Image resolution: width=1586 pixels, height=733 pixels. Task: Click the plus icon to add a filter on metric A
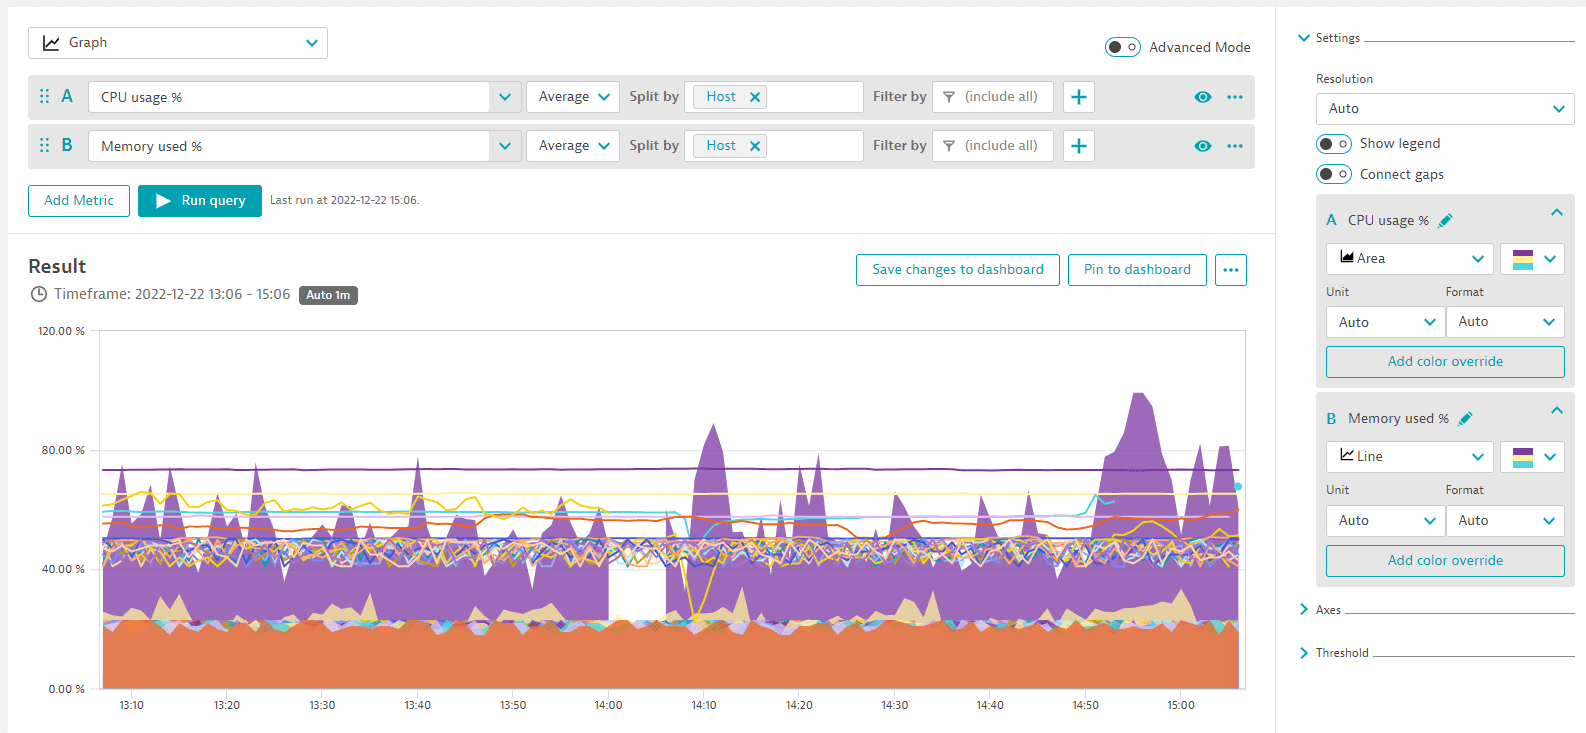point(1078,97)
